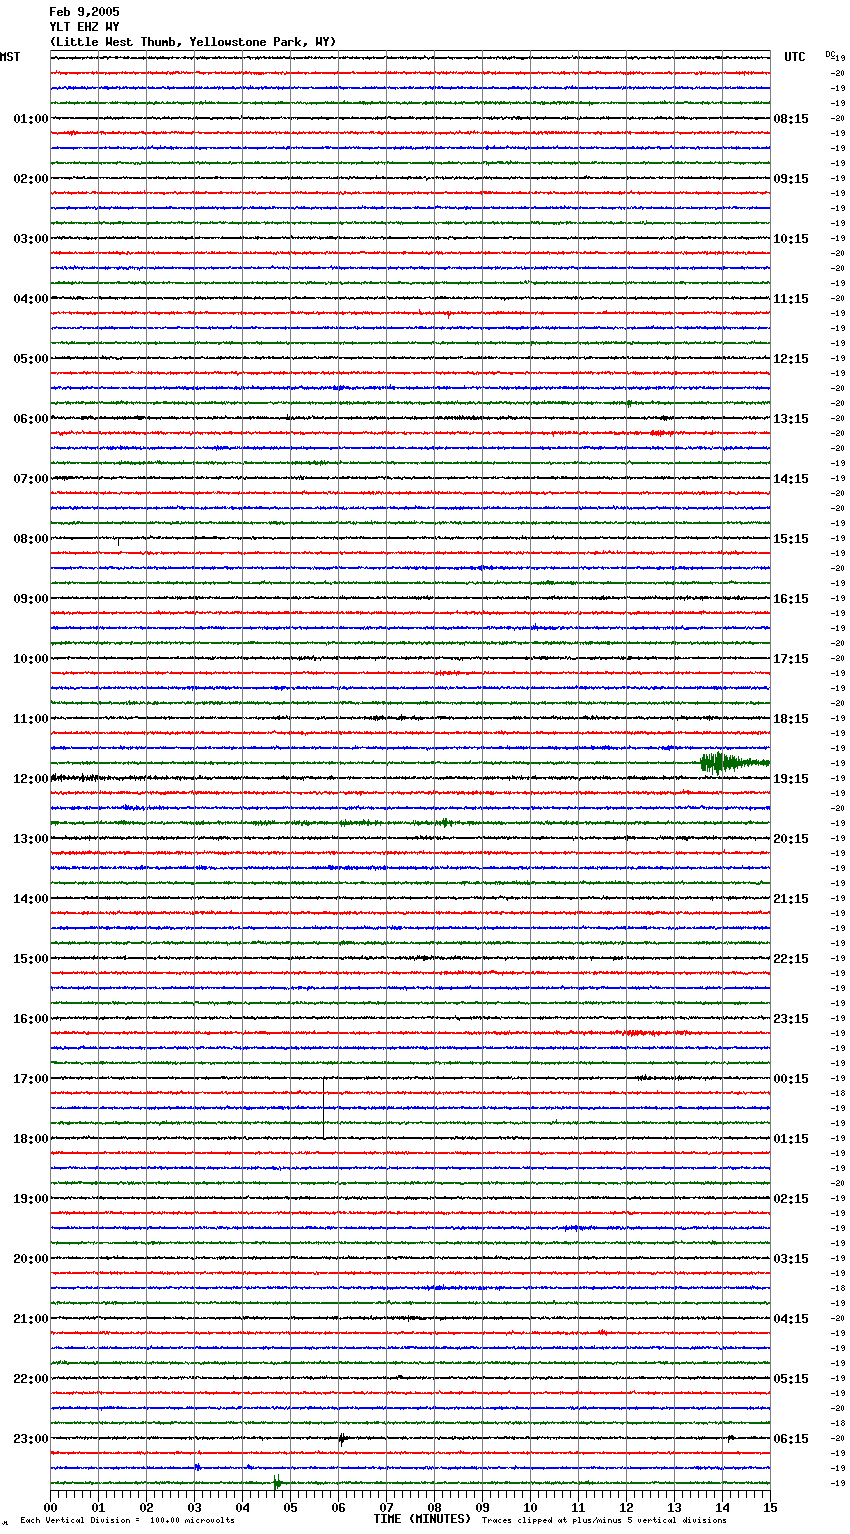This screenshot has width=850, height=1534.
Task: Click the "08:00" MST time label
Action: [31, 539]
